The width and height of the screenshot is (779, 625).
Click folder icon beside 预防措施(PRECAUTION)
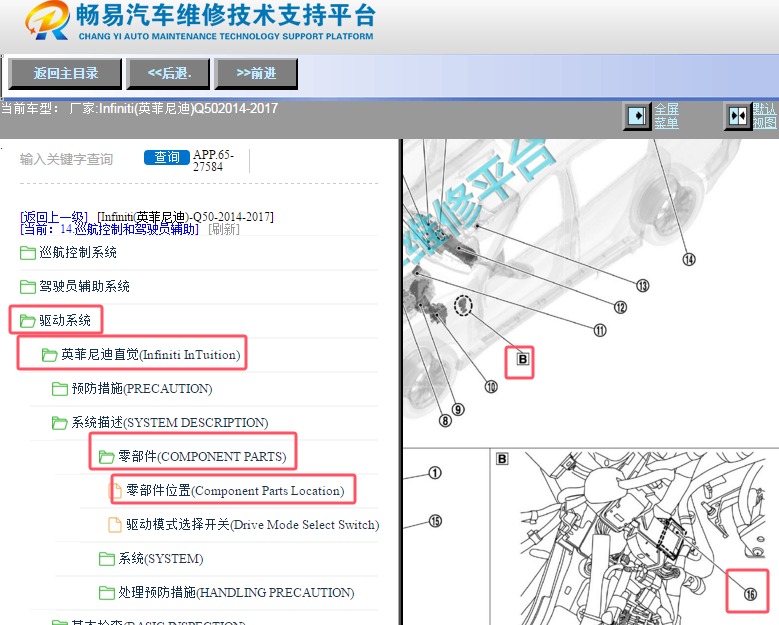tap(60, 389)
